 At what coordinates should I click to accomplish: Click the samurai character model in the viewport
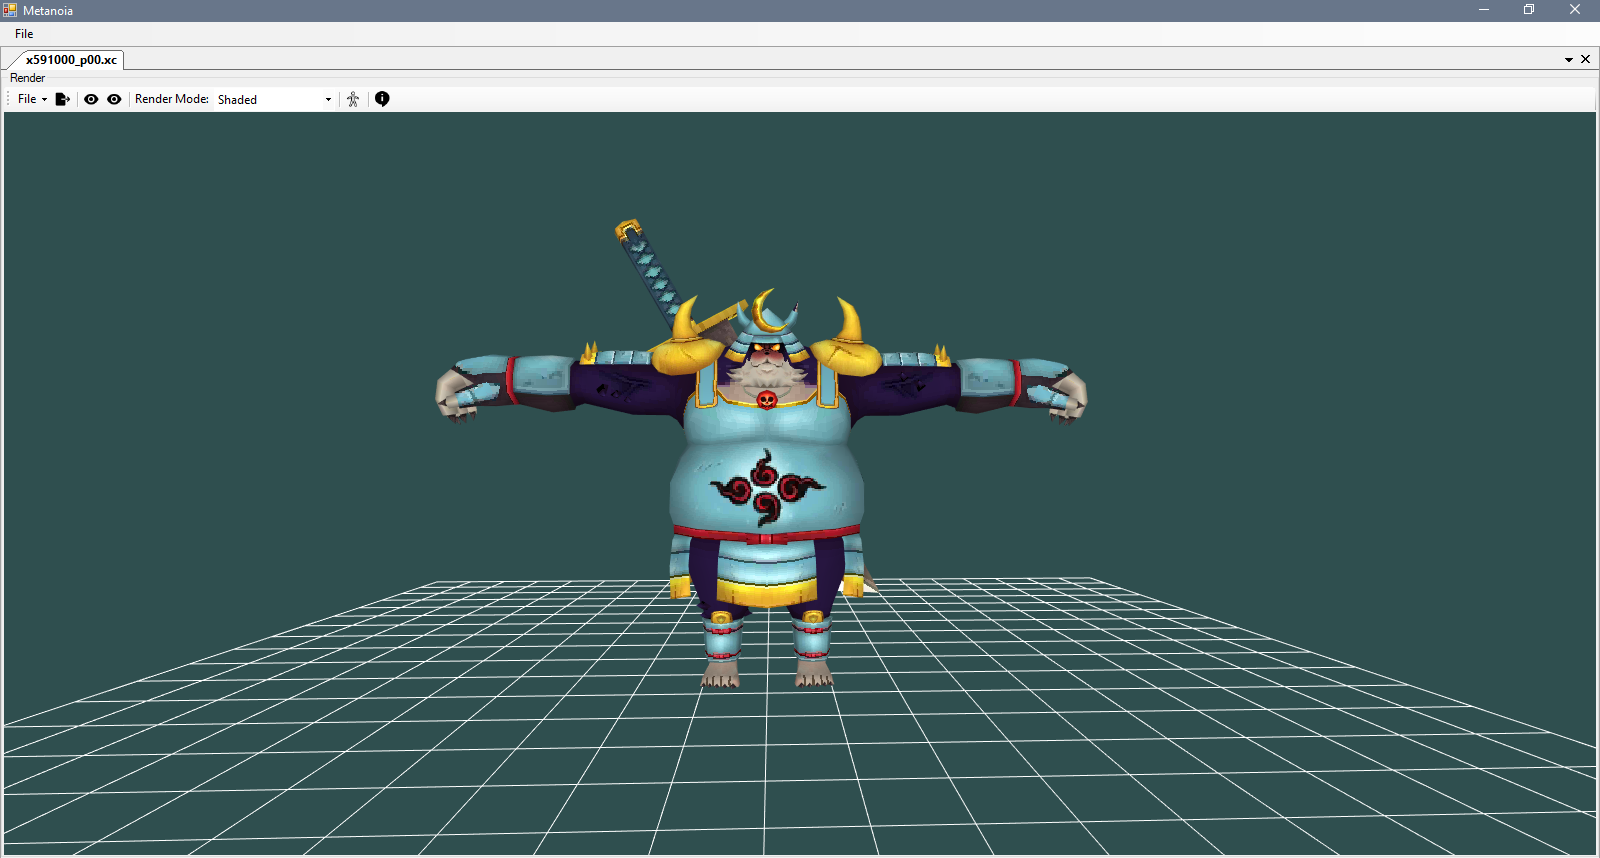[x=763, y=455]
